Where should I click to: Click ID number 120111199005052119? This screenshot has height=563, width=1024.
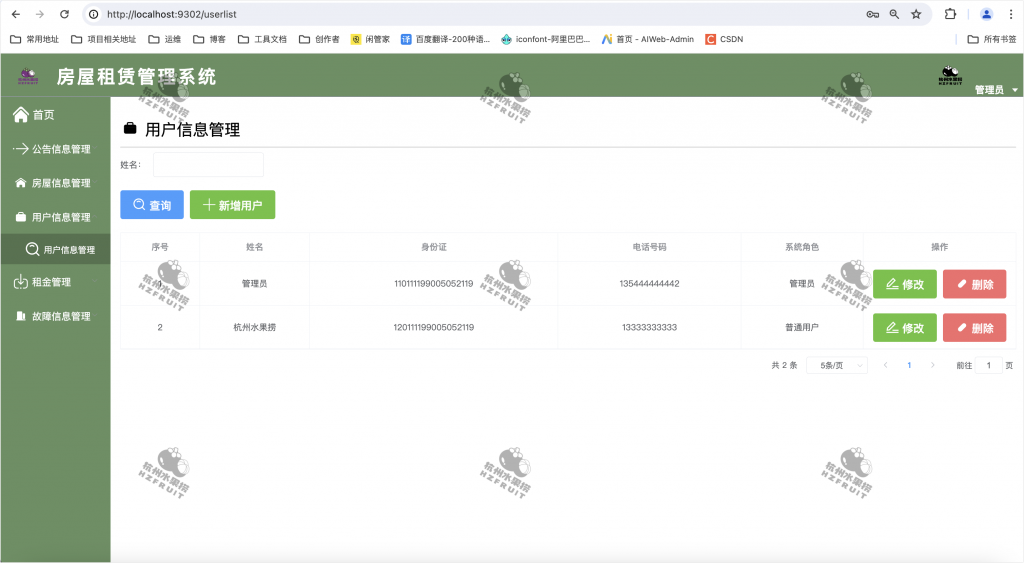434,327
